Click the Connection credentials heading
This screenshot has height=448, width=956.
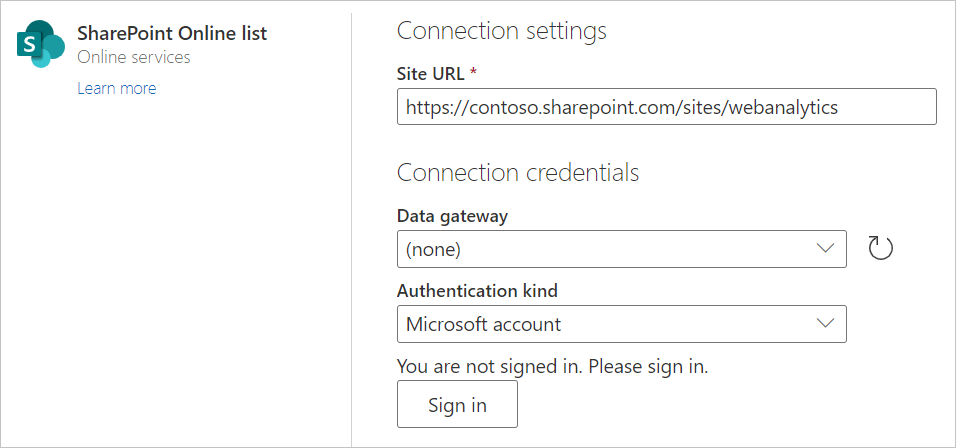[517, 173]
